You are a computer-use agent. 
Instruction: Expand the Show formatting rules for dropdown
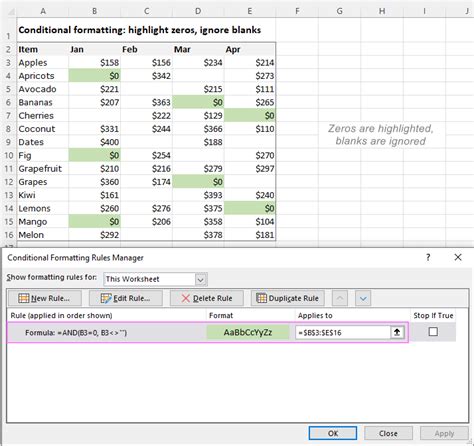pos(200,279)
